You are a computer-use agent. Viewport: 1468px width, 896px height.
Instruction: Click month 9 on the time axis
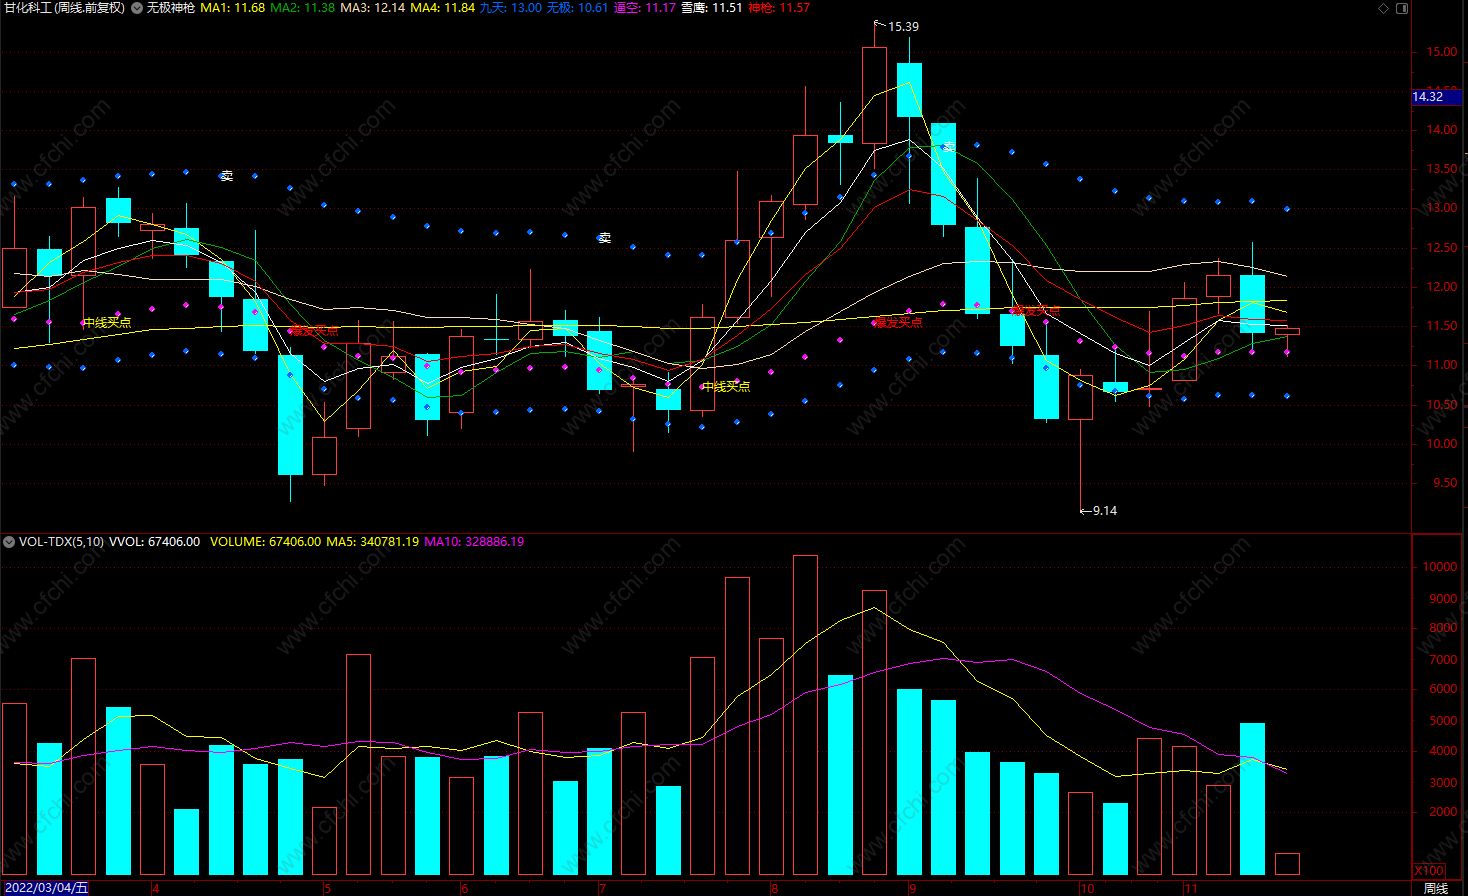[x=912, y=888]
